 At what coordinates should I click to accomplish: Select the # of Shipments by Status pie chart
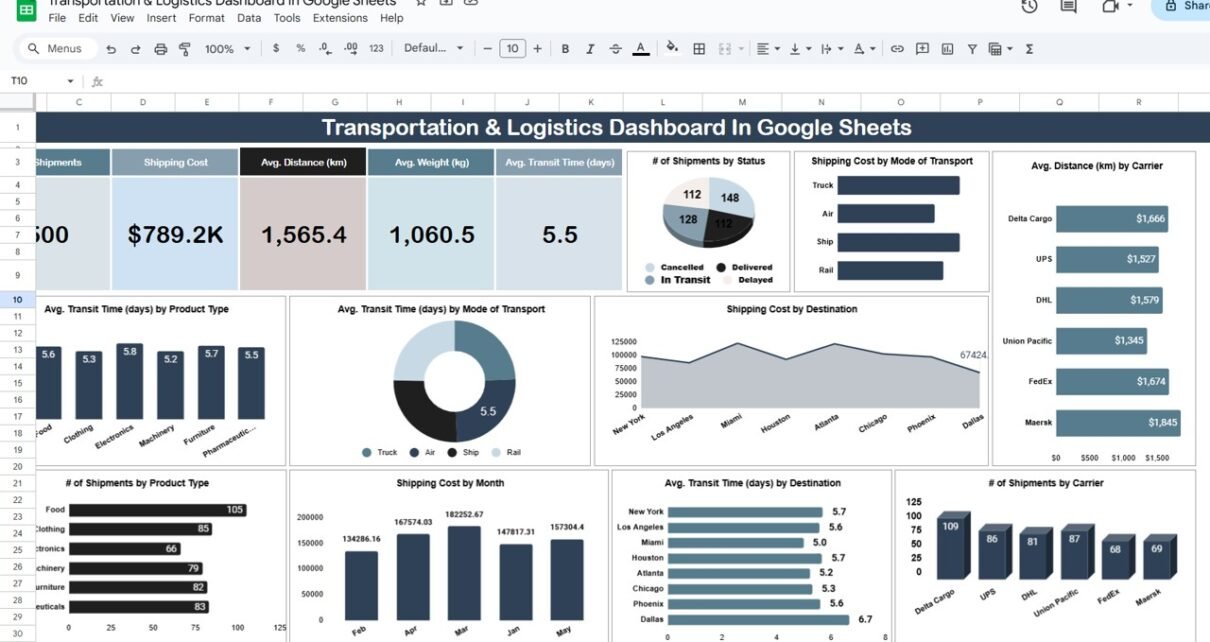[x=708, y=221]
